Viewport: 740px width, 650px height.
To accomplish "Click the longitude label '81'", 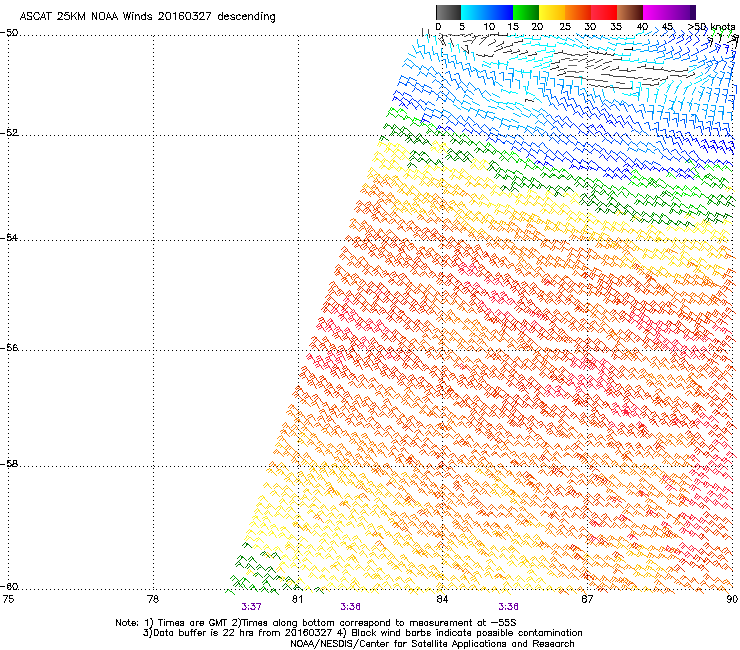I will [297, 599].
